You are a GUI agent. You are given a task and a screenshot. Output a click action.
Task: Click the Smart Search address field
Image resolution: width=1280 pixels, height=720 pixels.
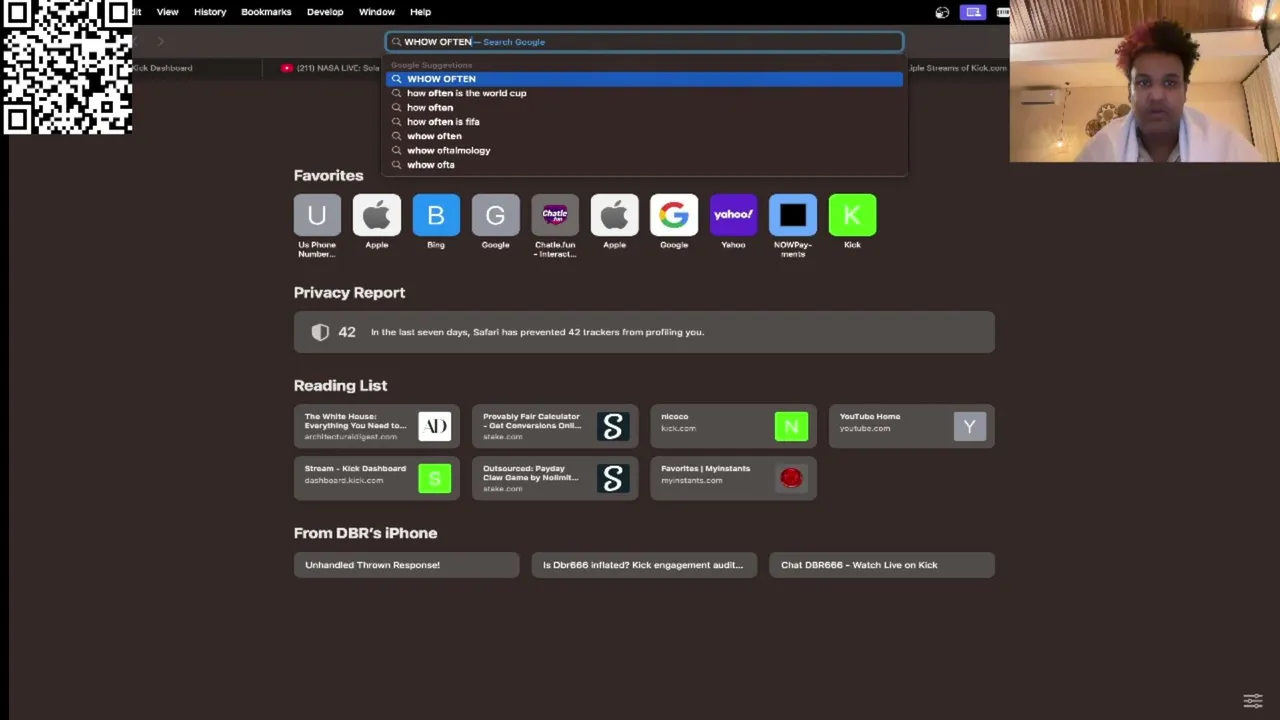tap(645, 42)
